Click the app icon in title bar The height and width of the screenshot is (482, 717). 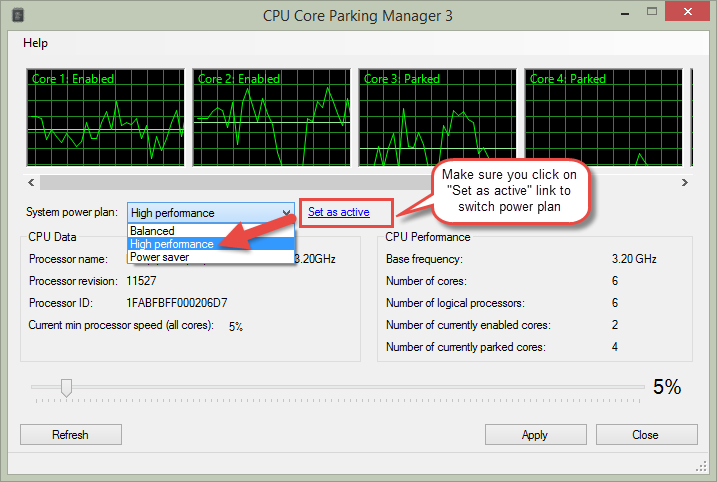point(18,15)
